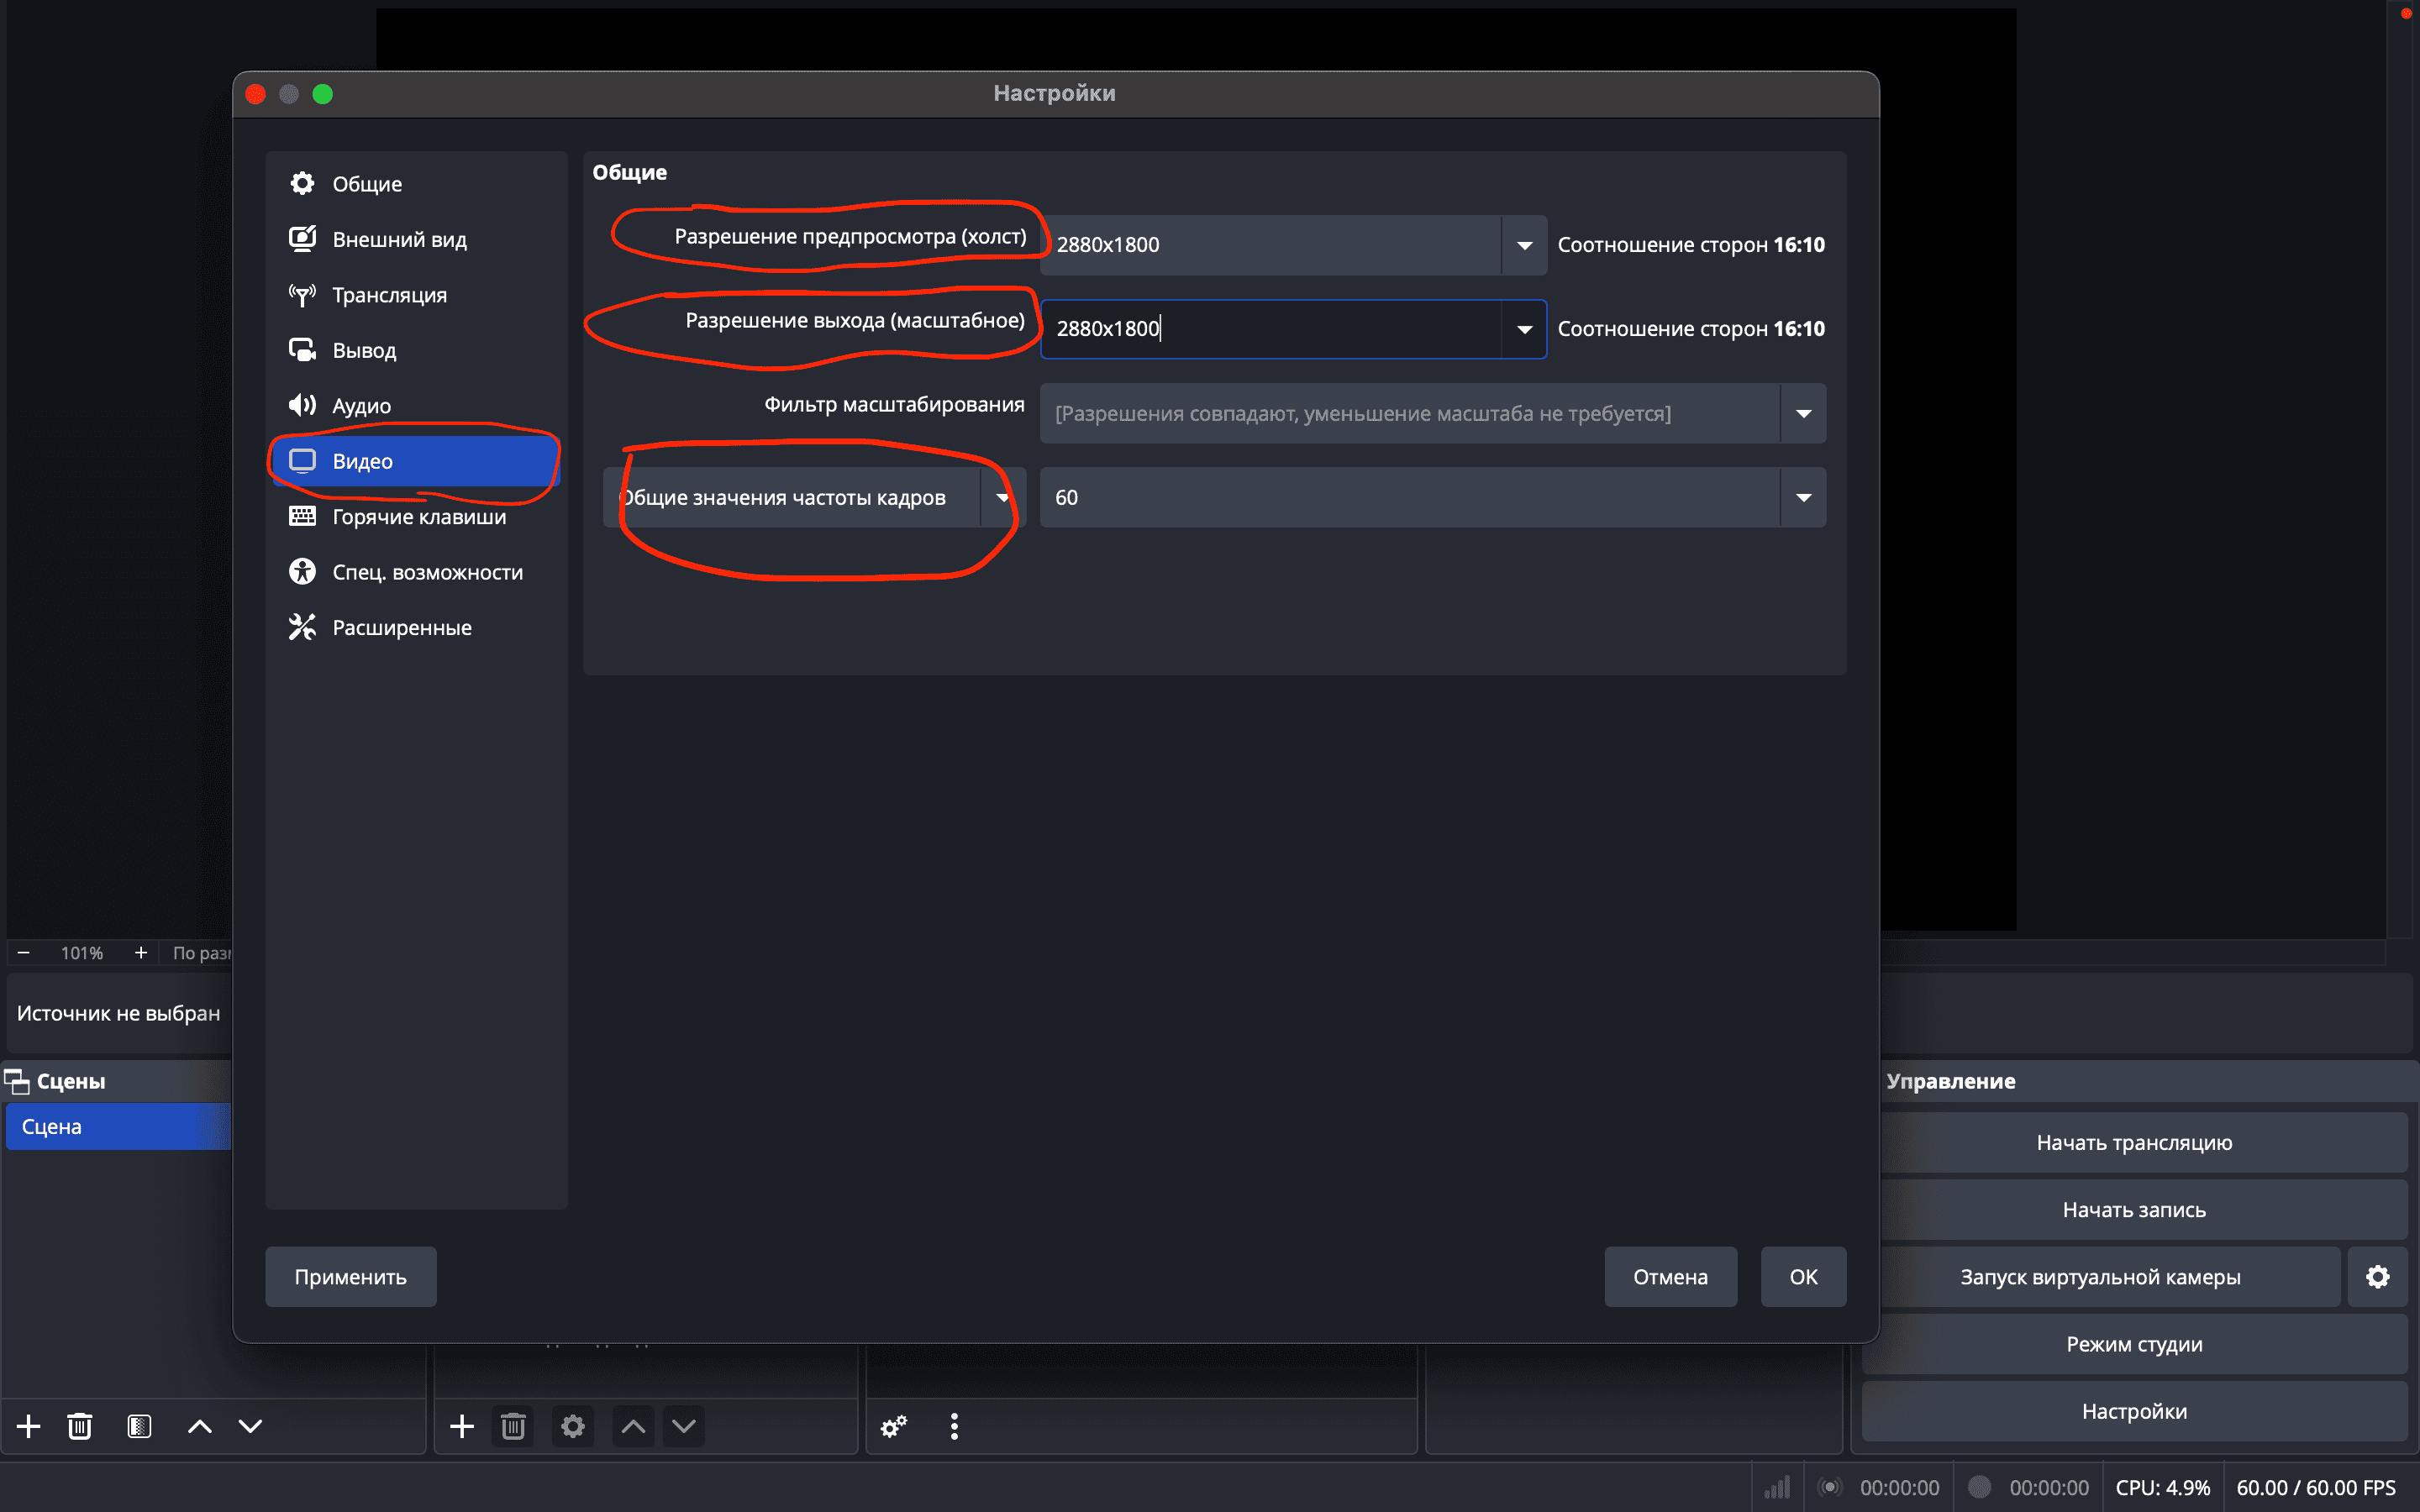Move scene down with arrow icon
This screenshot has height=1512, width=2420.
click(250, 1426)
